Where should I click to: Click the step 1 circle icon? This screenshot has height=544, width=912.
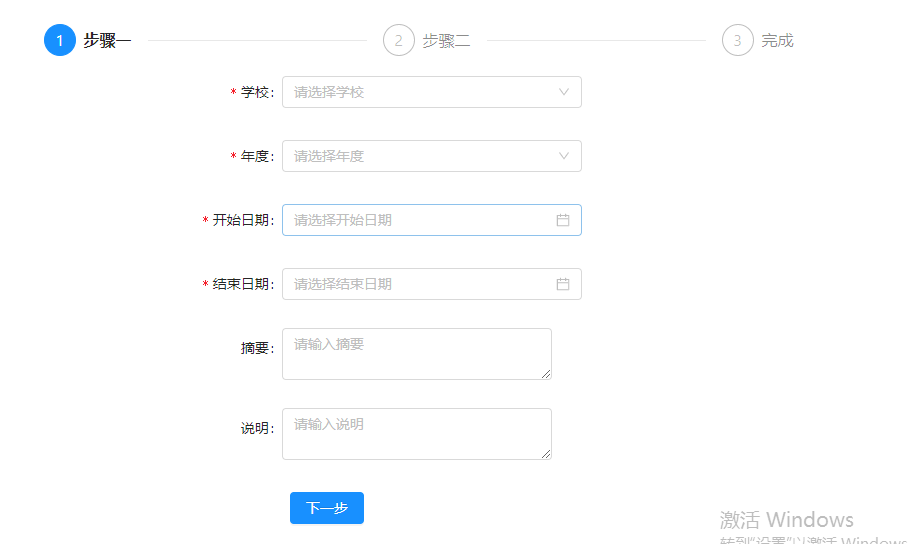click(x=60, y=40)
